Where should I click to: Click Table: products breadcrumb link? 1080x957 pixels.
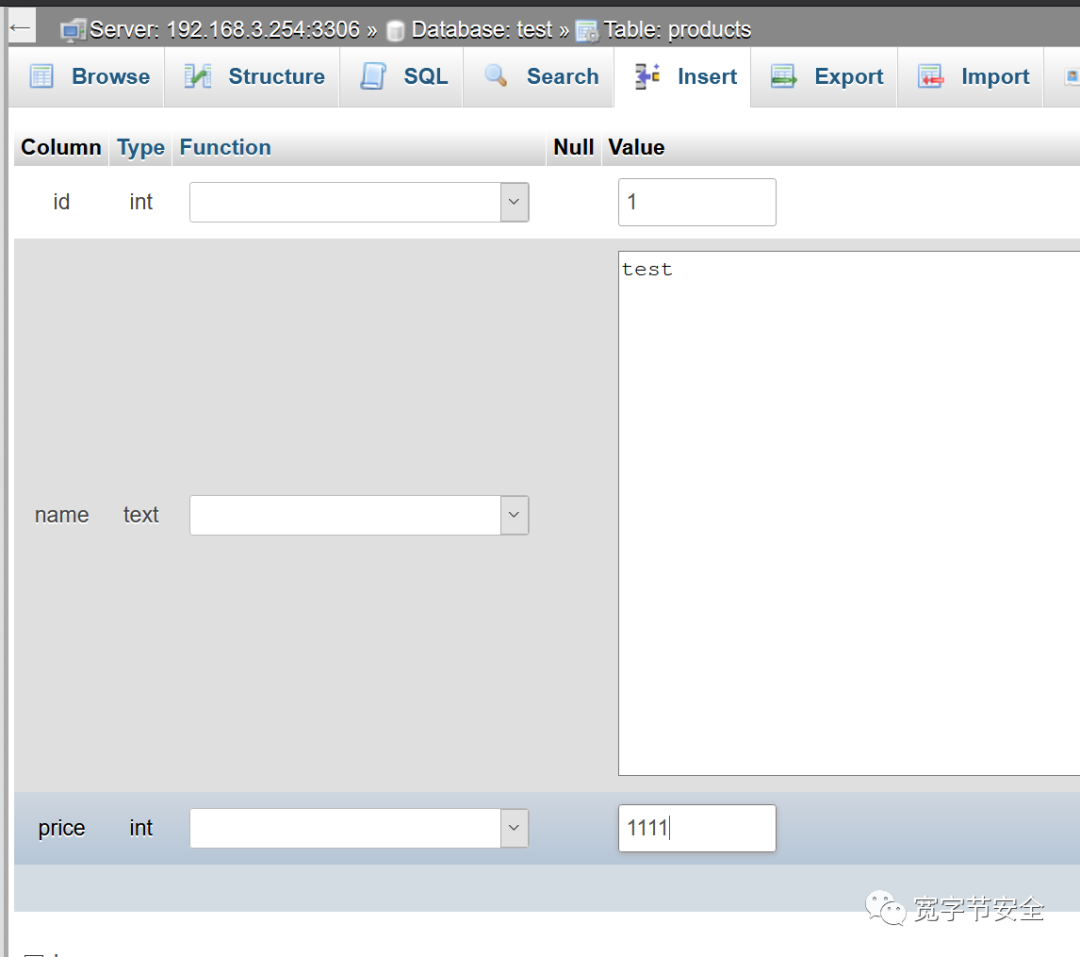[x=677, y=30]
